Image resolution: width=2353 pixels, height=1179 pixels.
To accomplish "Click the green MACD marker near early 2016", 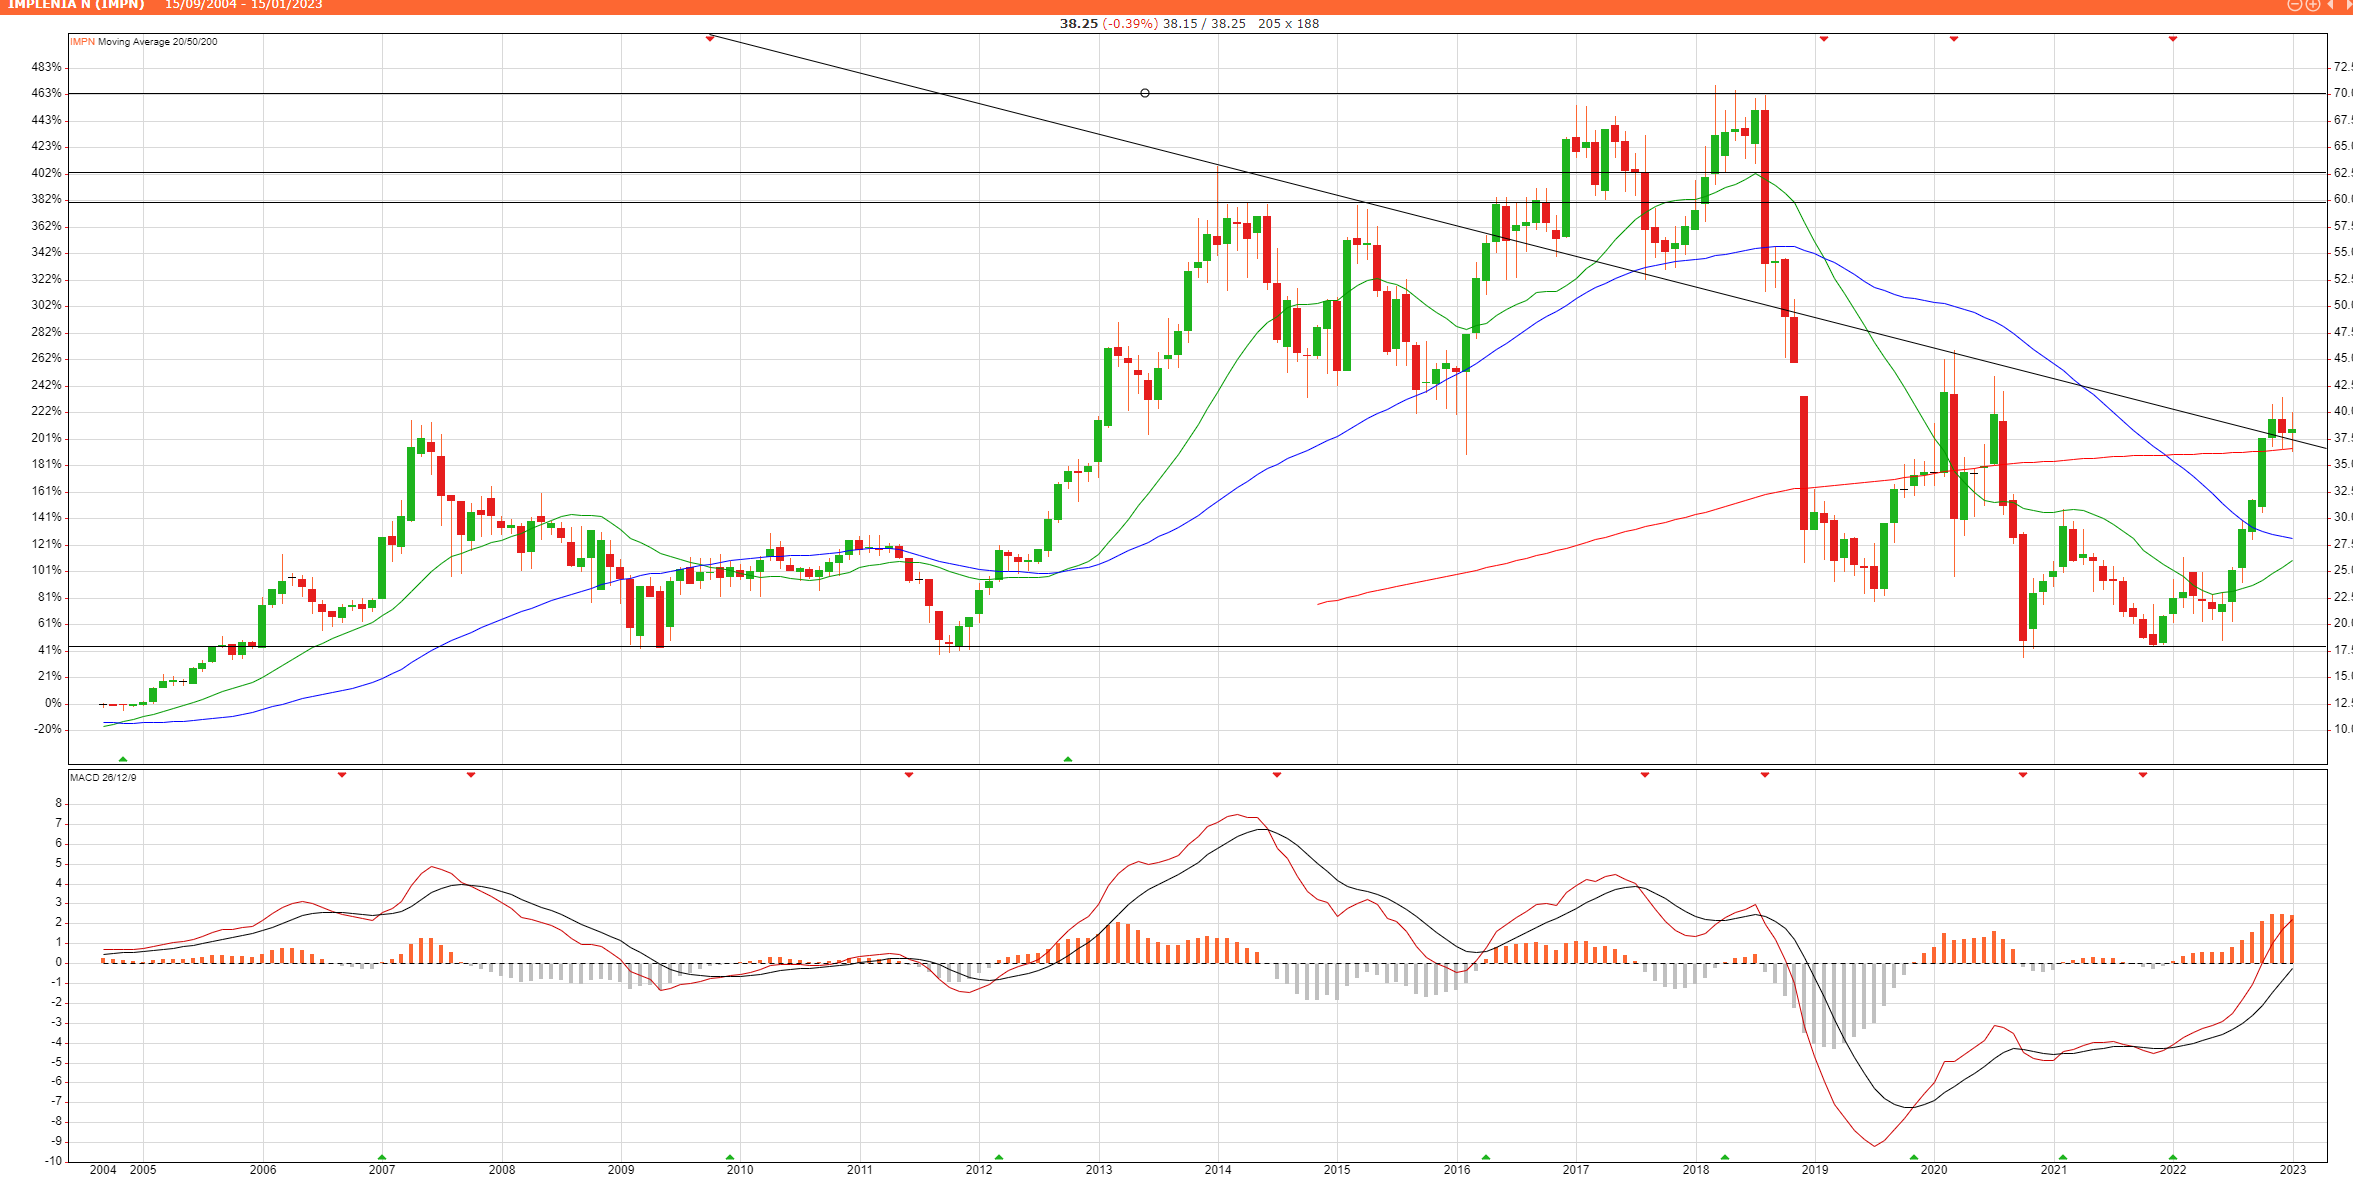I will pos(1486,1157).
